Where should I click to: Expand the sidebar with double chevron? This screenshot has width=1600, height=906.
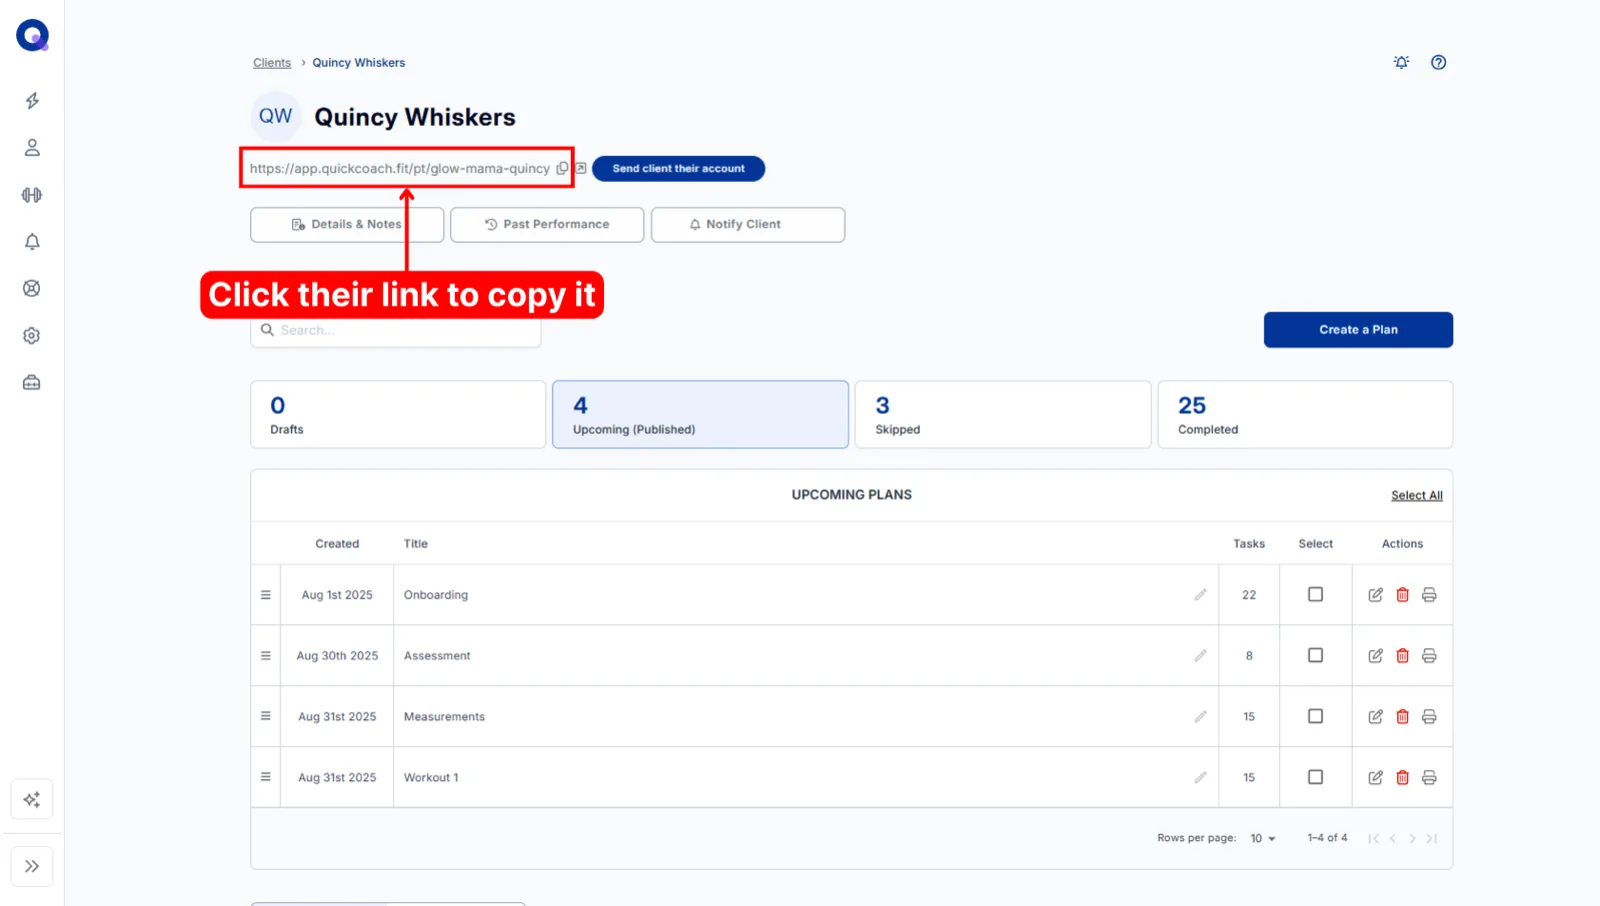[x=32, y=866]
